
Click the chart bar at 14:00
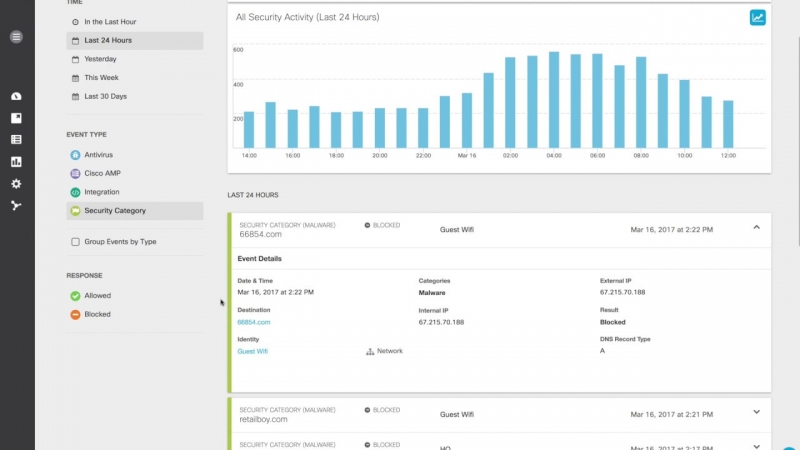(249, 130)
